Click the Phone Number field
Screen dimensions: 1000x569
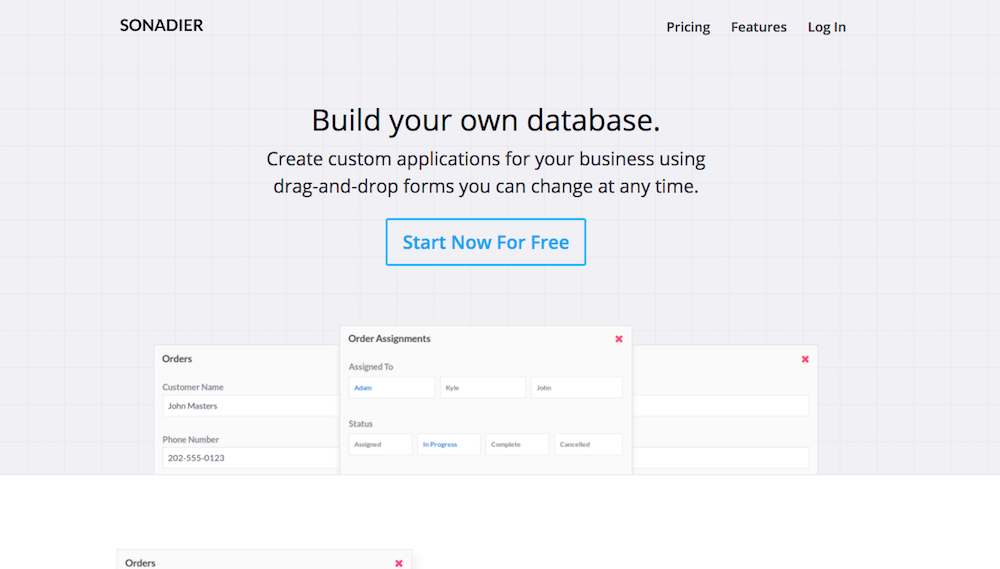(x=250, y=458)
